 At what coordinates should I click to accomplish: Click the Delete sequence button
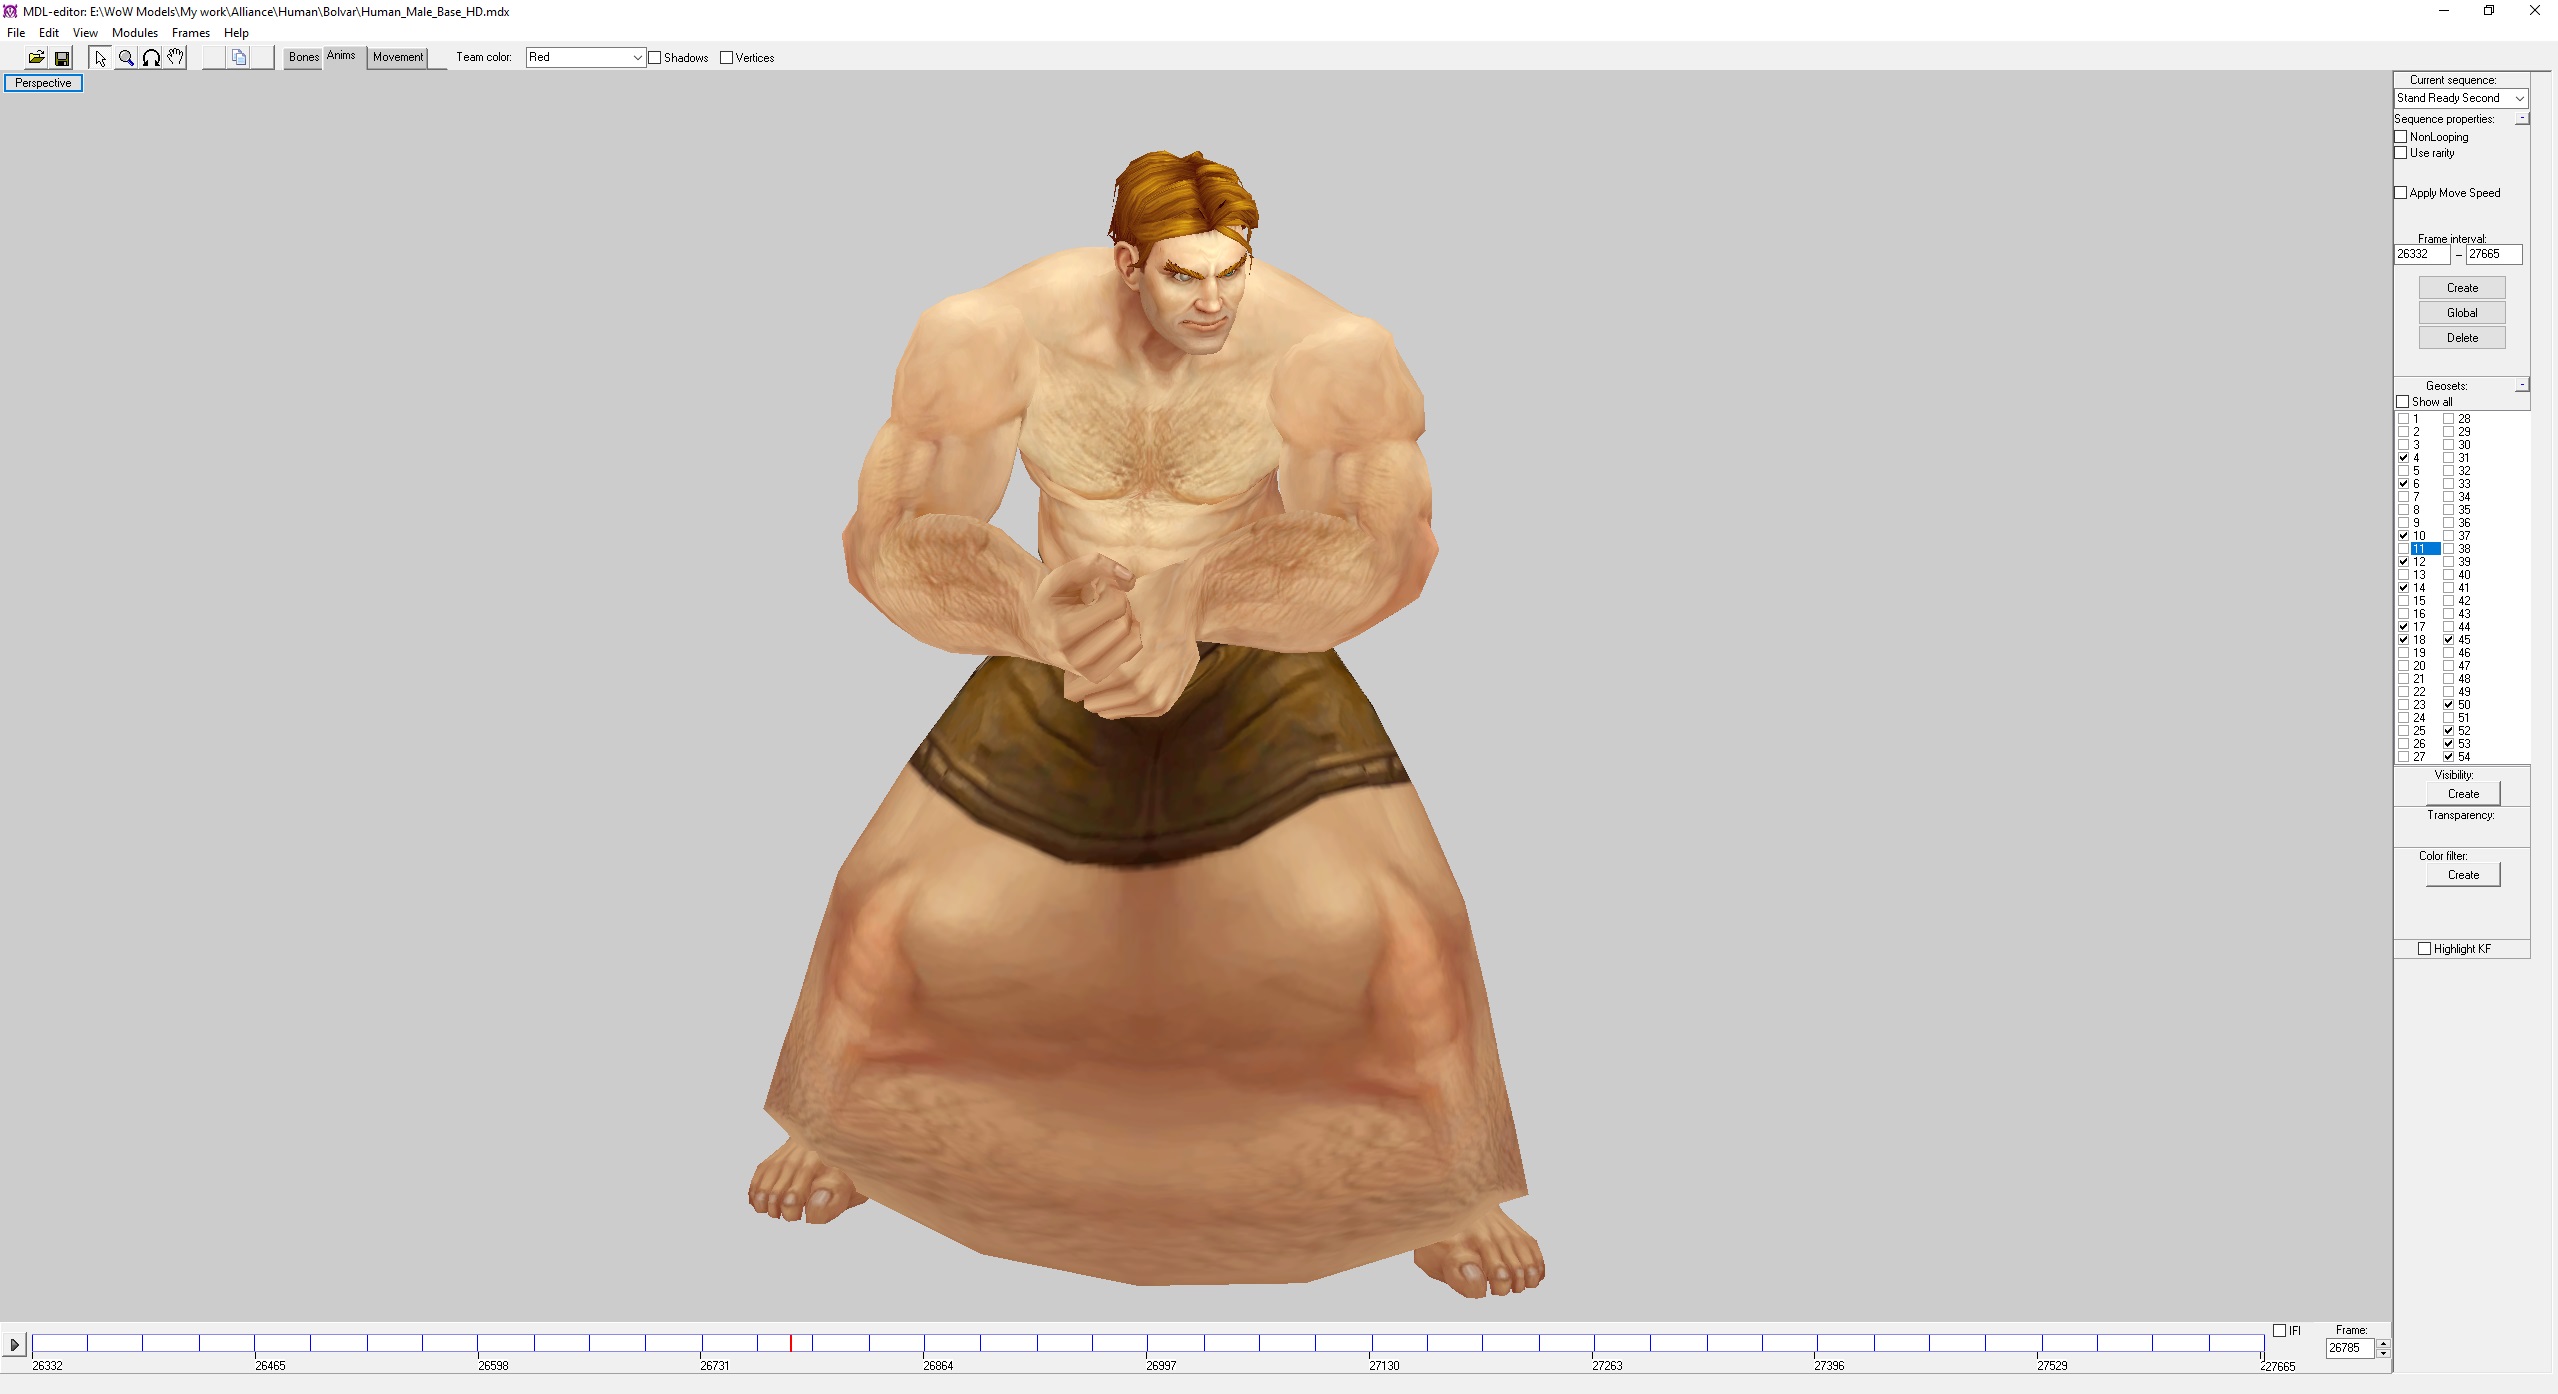pos(2462,338)
